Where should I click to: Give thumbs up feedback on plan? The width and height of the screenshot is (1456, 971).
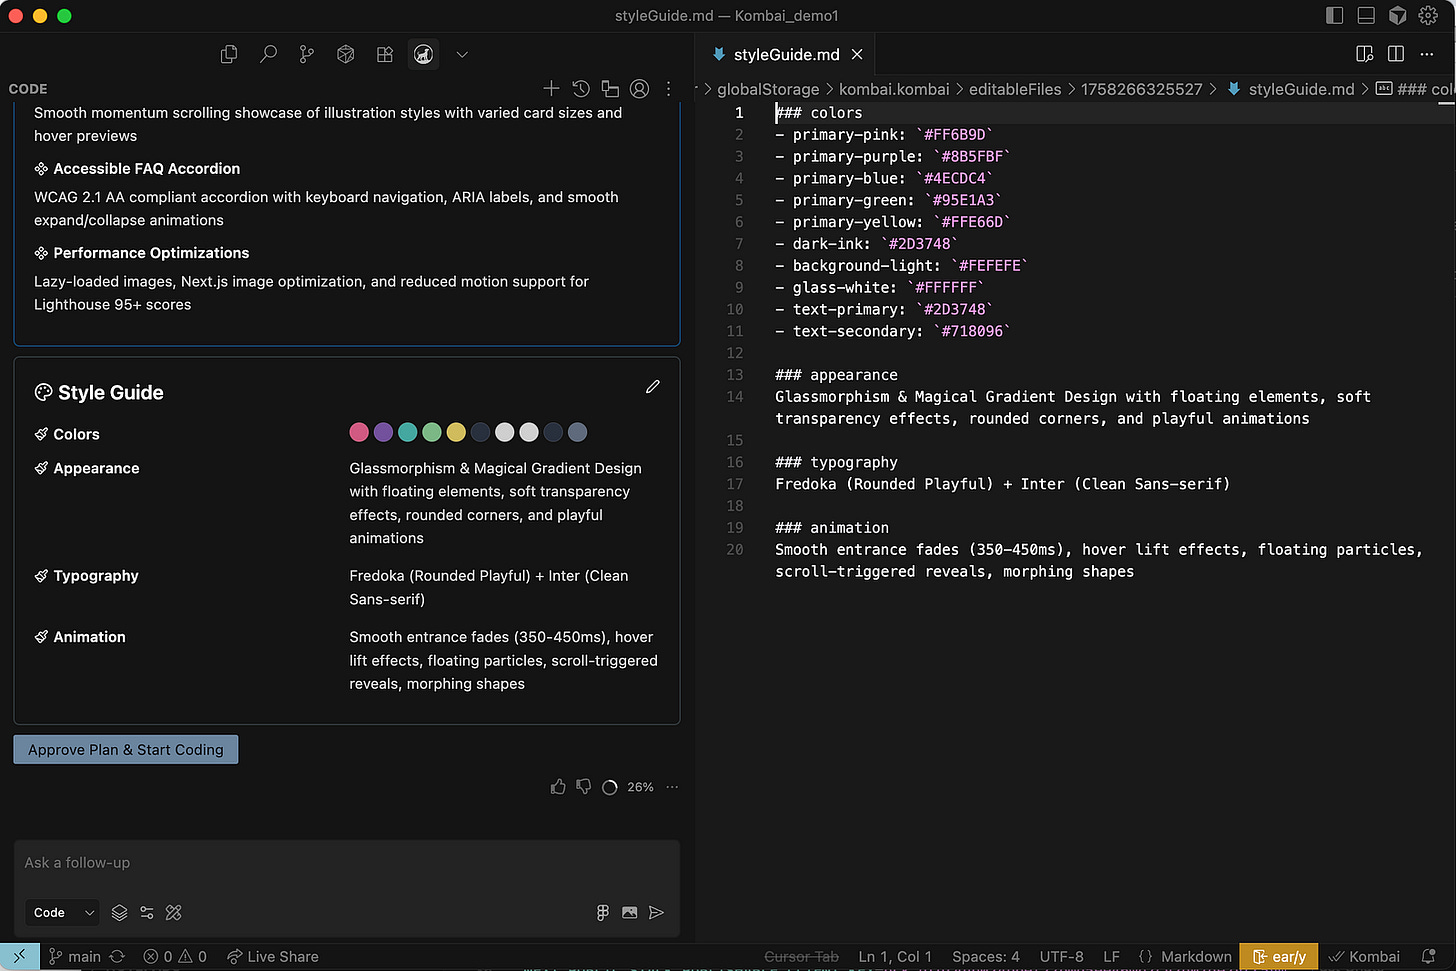(558, 787)
